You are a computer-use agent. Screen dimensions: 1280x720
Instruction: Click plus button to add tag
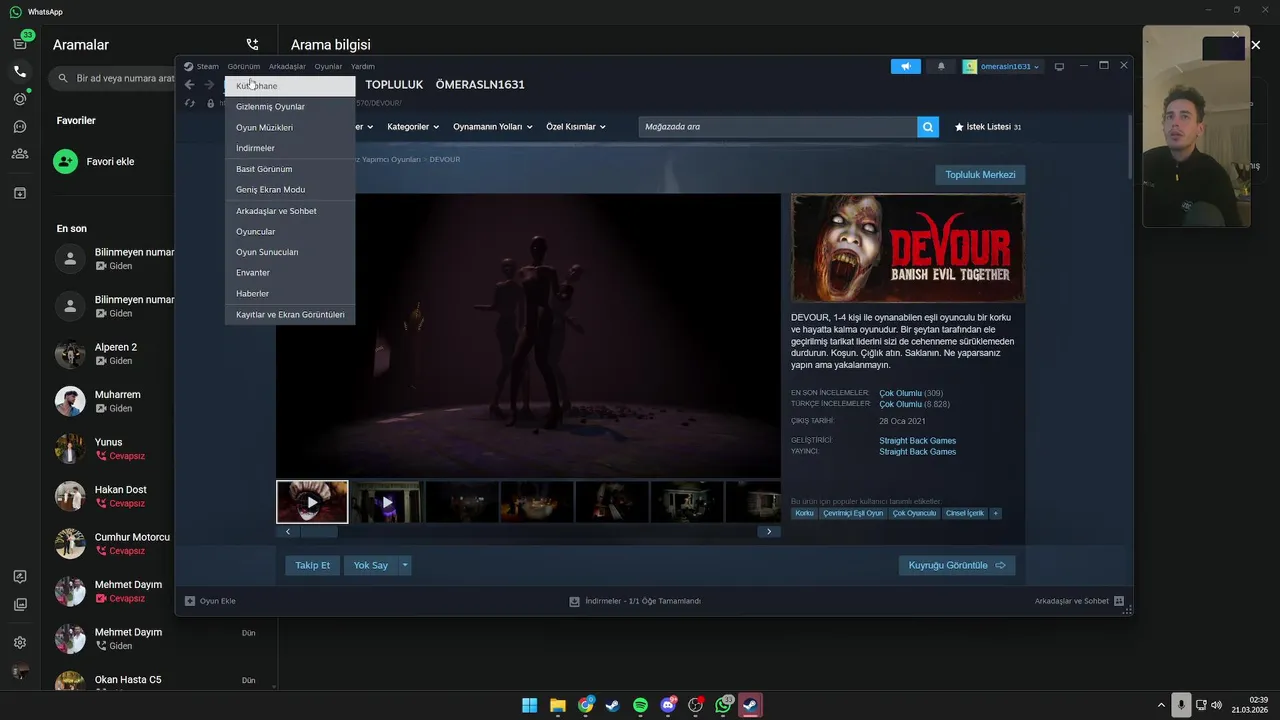click(995, 513)
